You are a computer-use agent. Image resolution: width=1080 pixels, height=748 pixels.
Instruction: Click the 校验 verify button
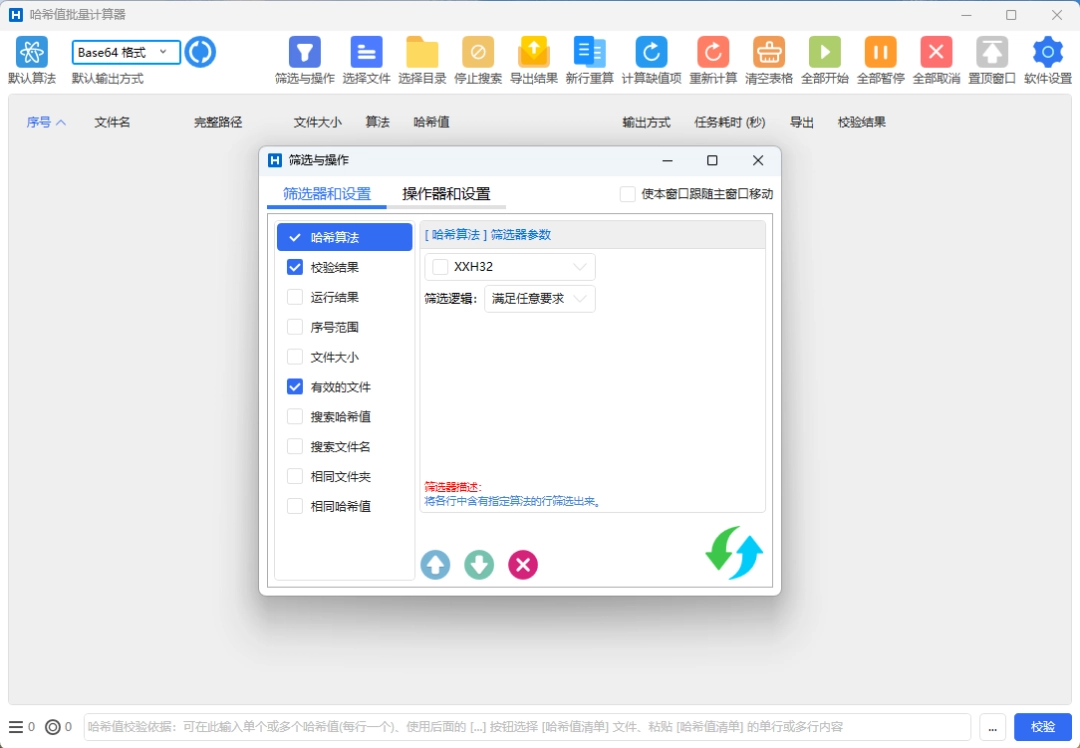tap(1042, 727)
